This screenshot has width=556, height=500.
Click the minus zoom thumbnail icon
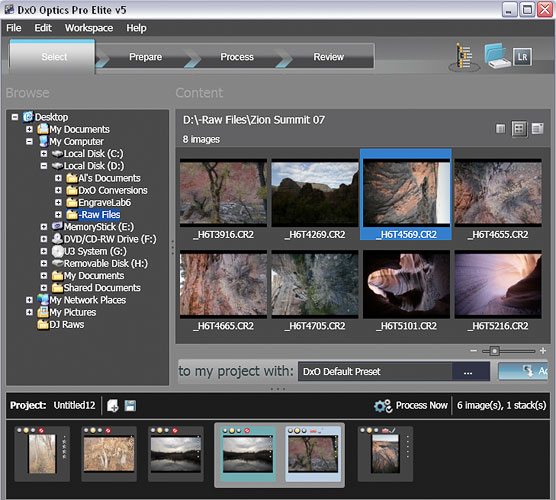pyautogui.click(x=473, y=351)
